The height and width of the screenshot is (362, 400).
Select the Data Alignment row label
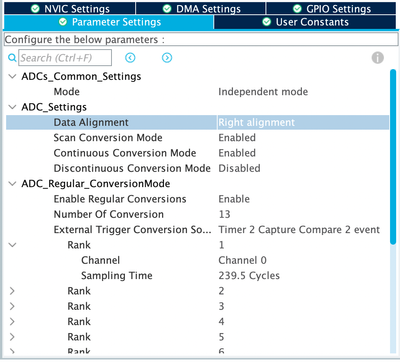pos(91,123)
